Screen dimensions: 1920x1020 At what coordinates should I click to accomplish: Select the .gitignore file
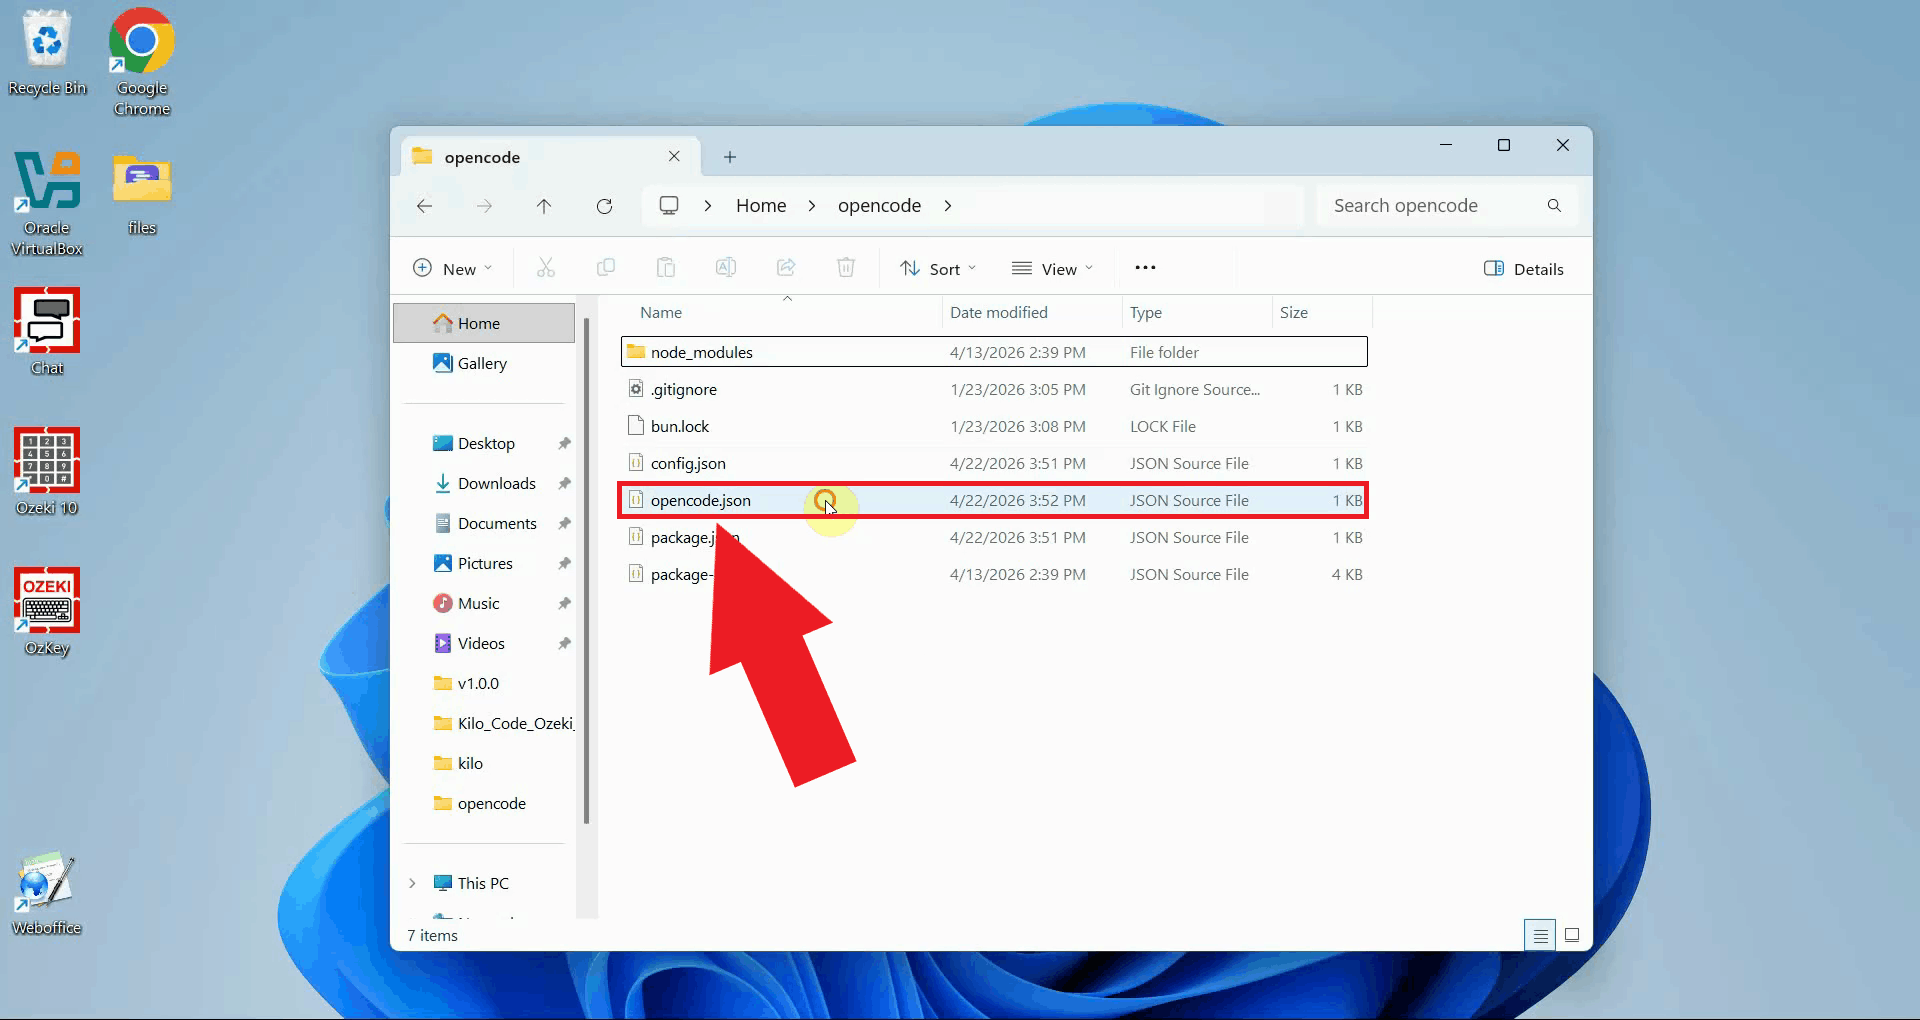point(994,390)
